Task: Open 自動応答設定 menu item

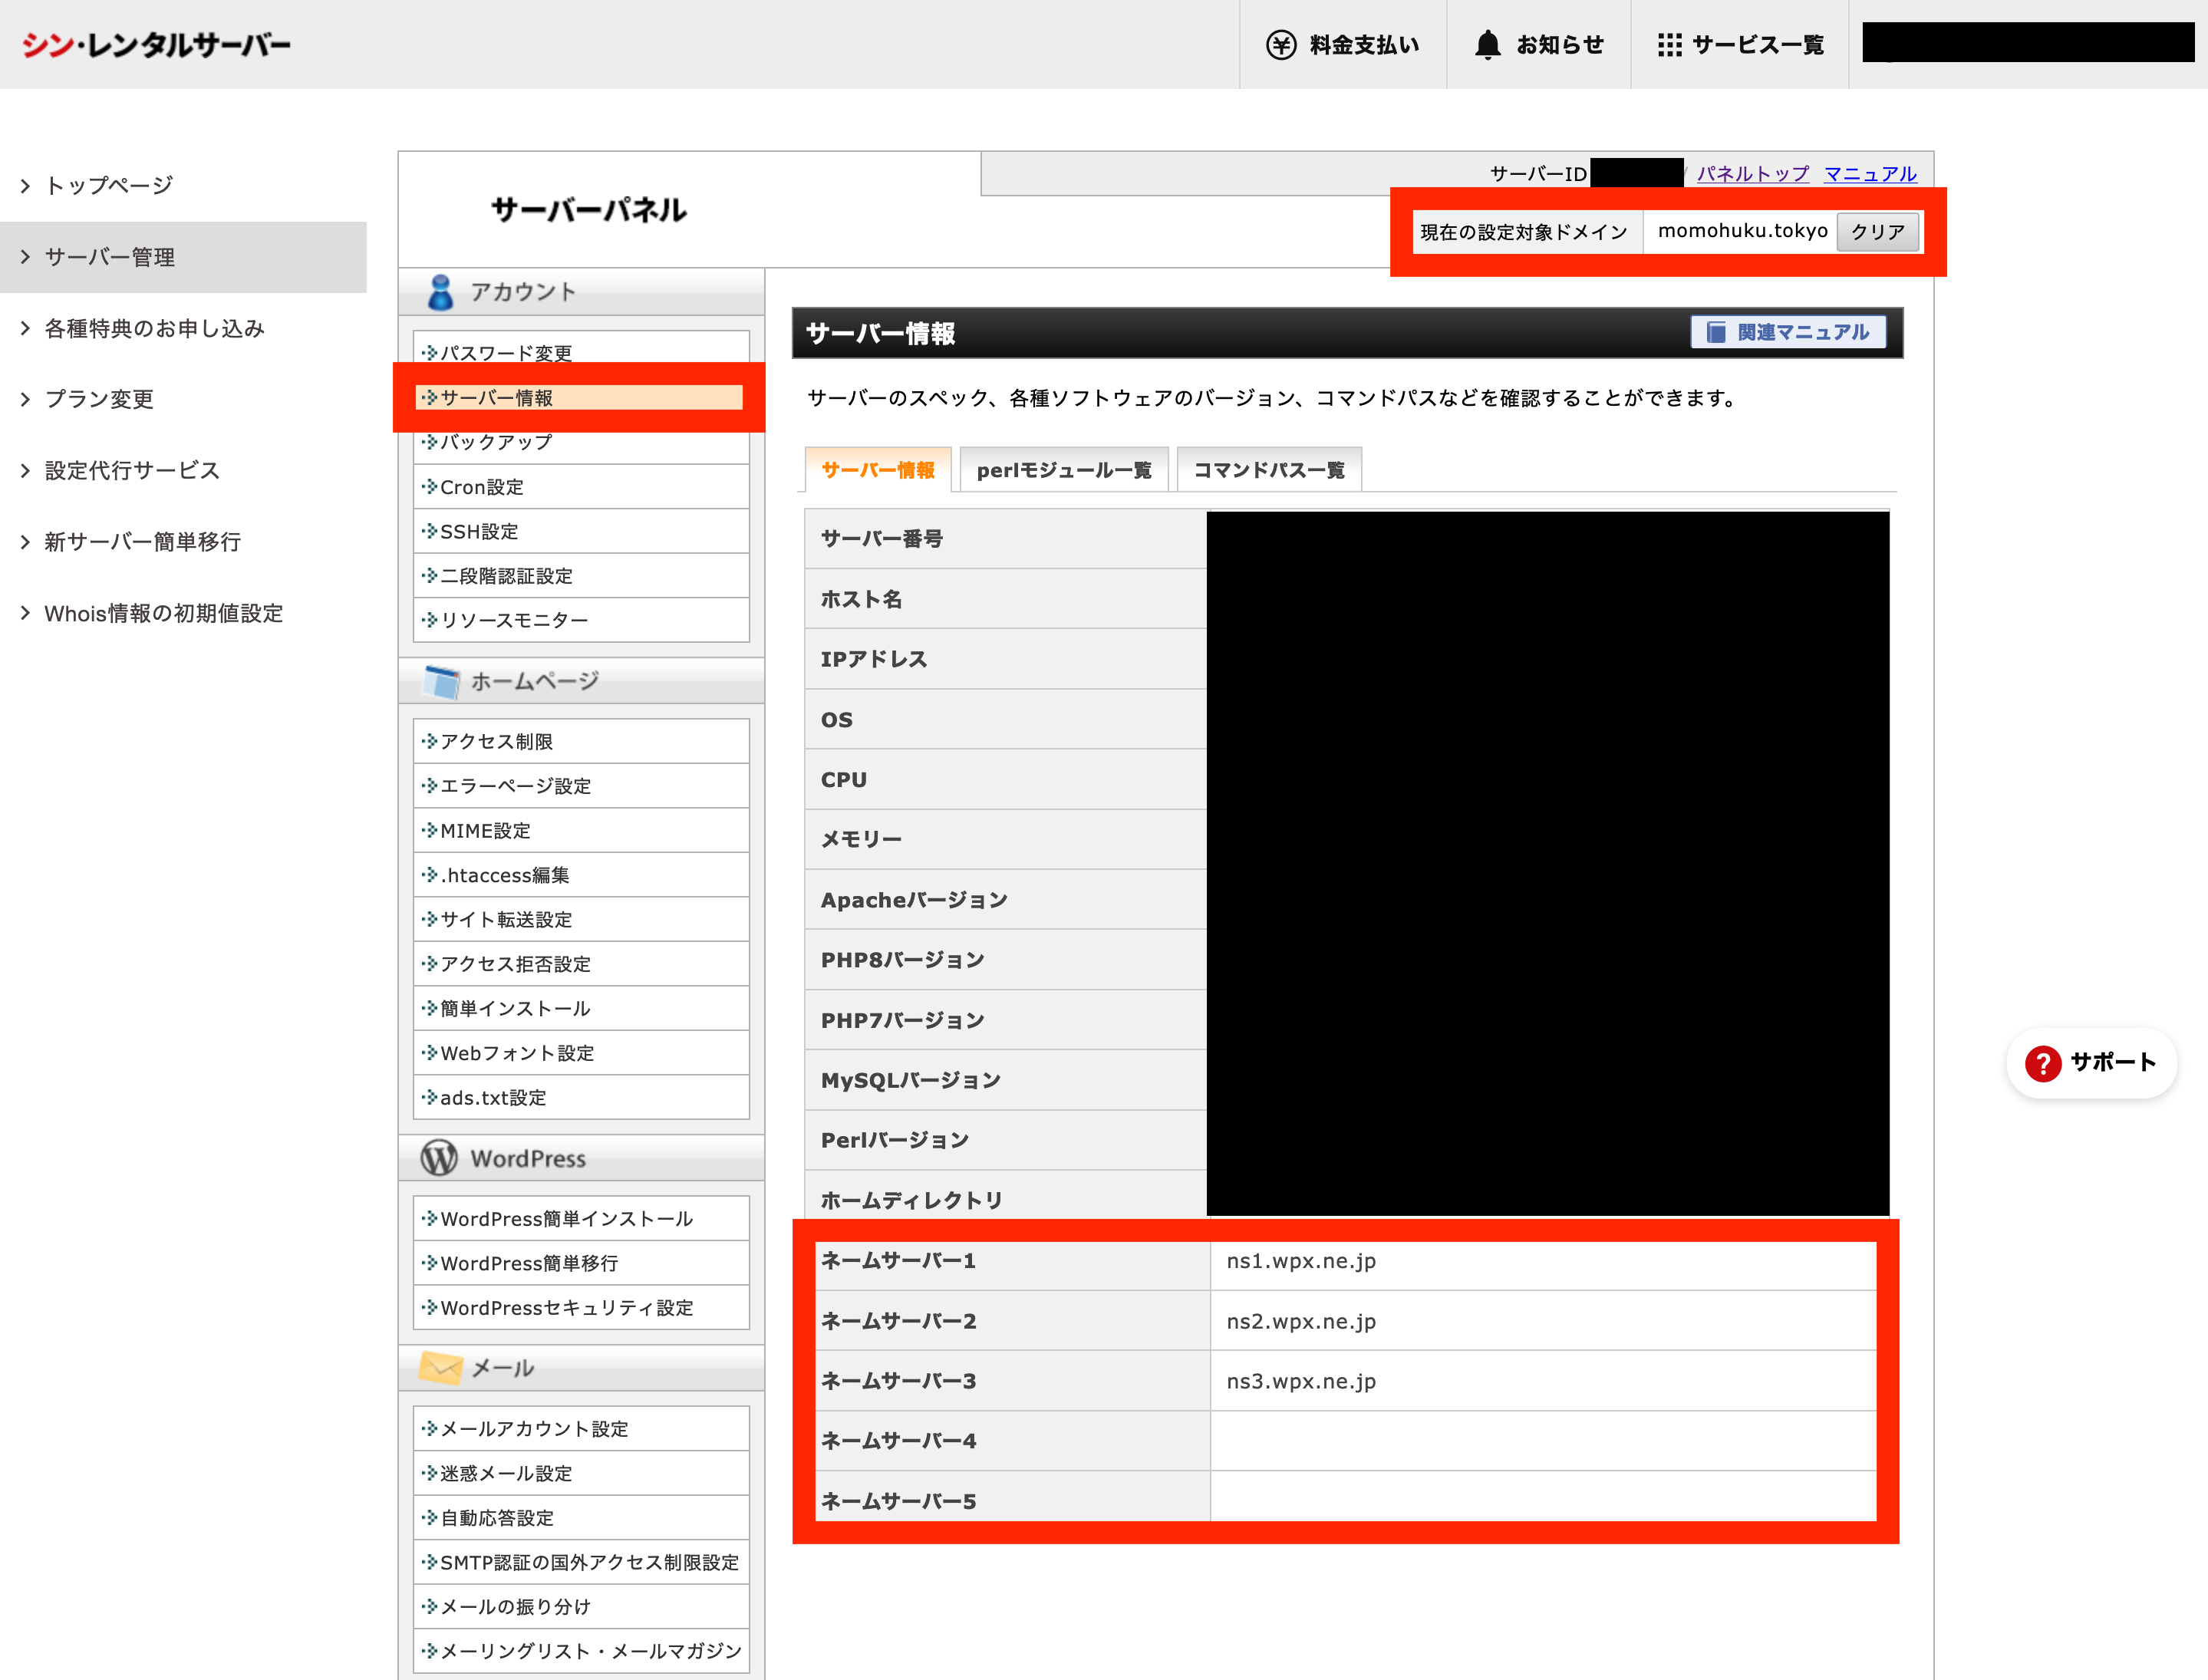Action: tap(581, 1518)
